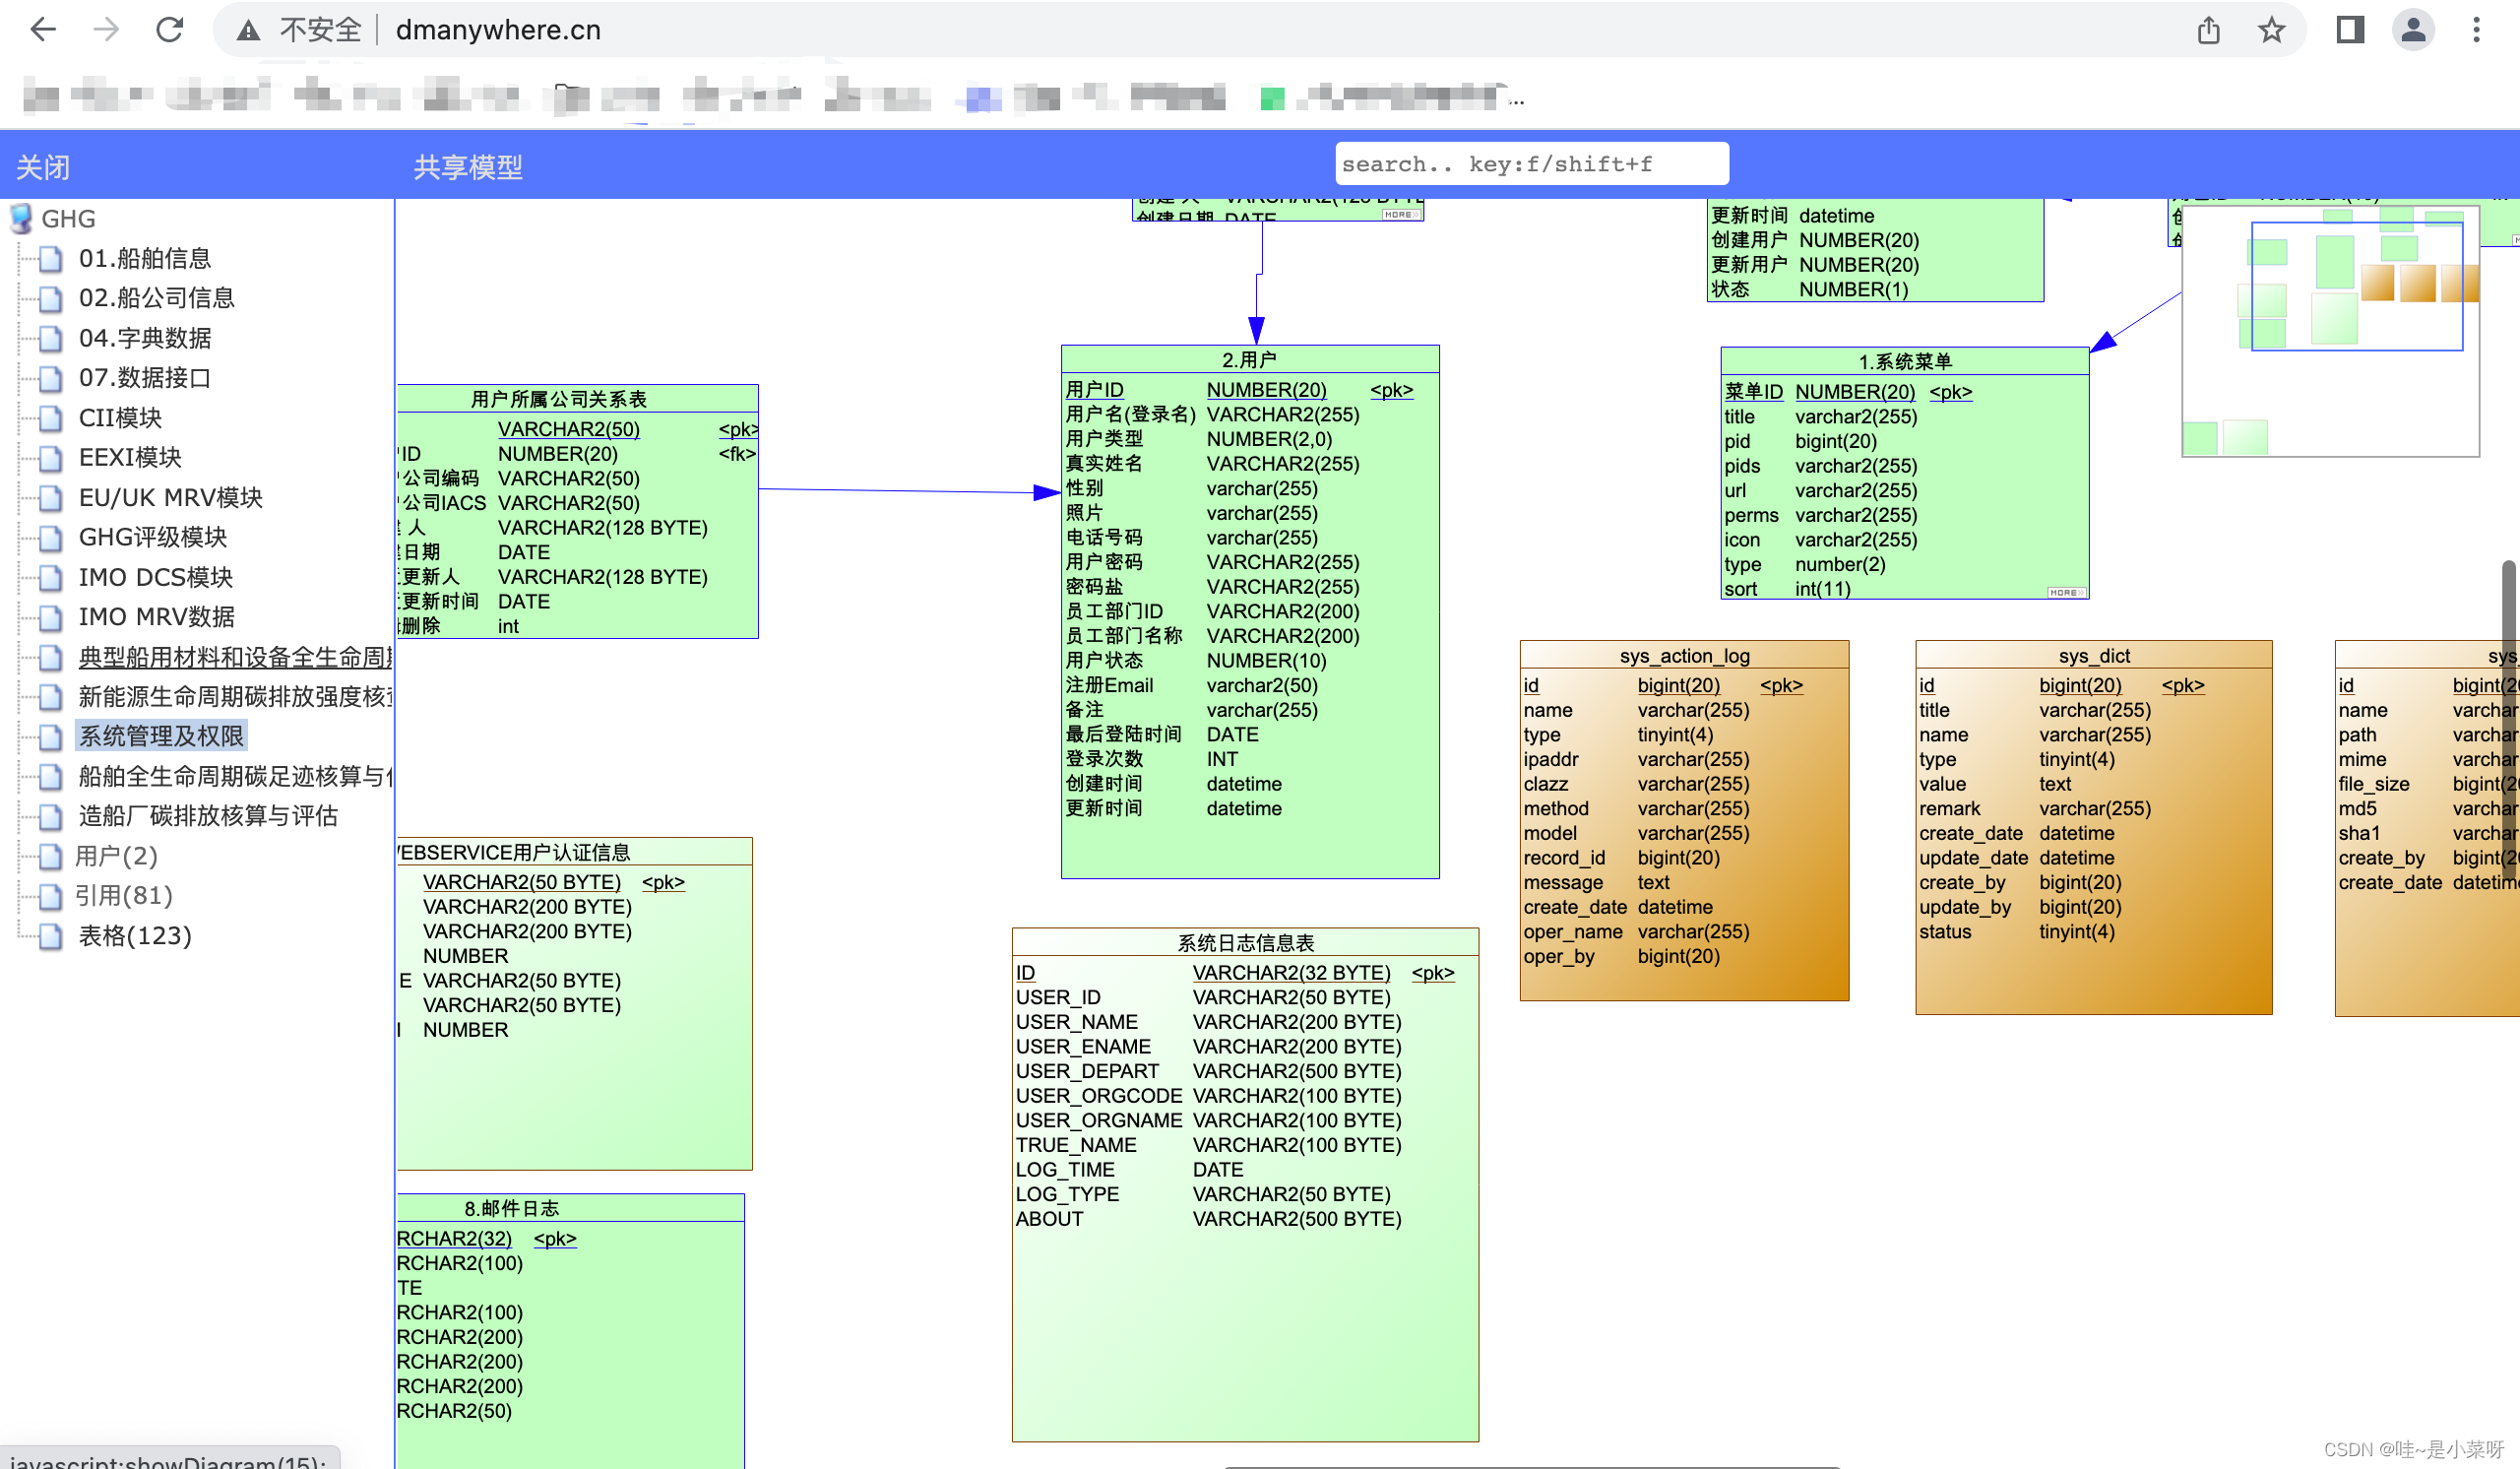Click page icon beside 04.字典数据
The image size is (2520, 1469).
(50, 339)
